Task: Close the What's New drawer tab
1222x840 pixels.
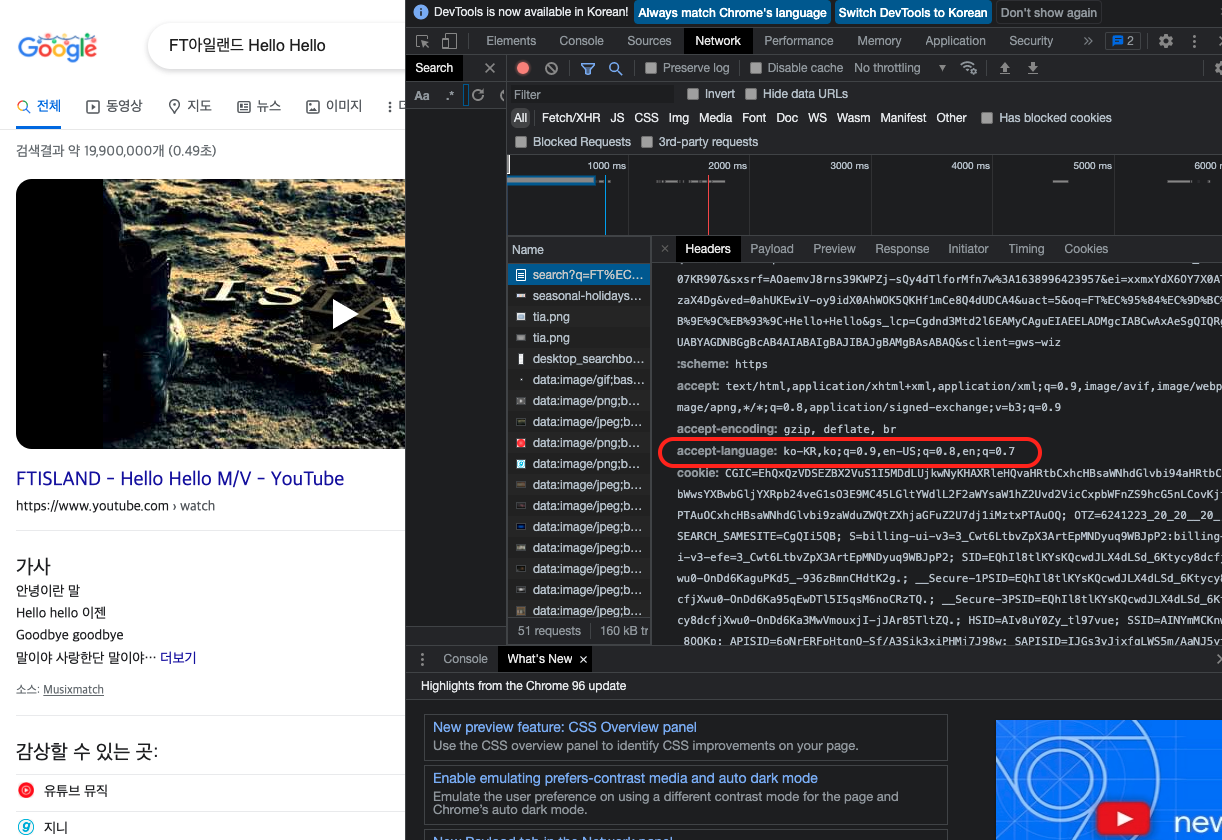Action: [583, 659]
